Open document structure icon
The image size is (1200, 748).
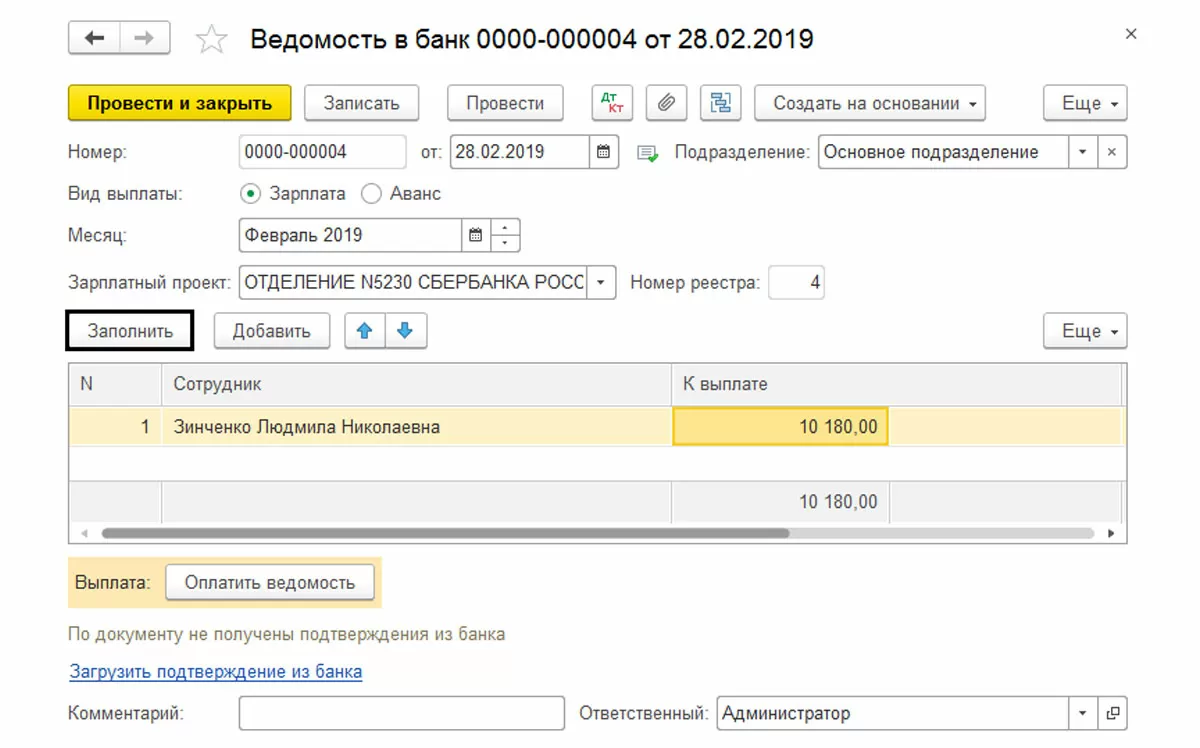point(719,102)
